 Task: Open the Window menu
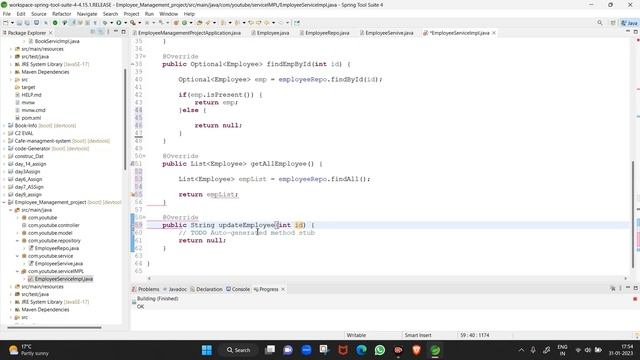tap(168, 14)
